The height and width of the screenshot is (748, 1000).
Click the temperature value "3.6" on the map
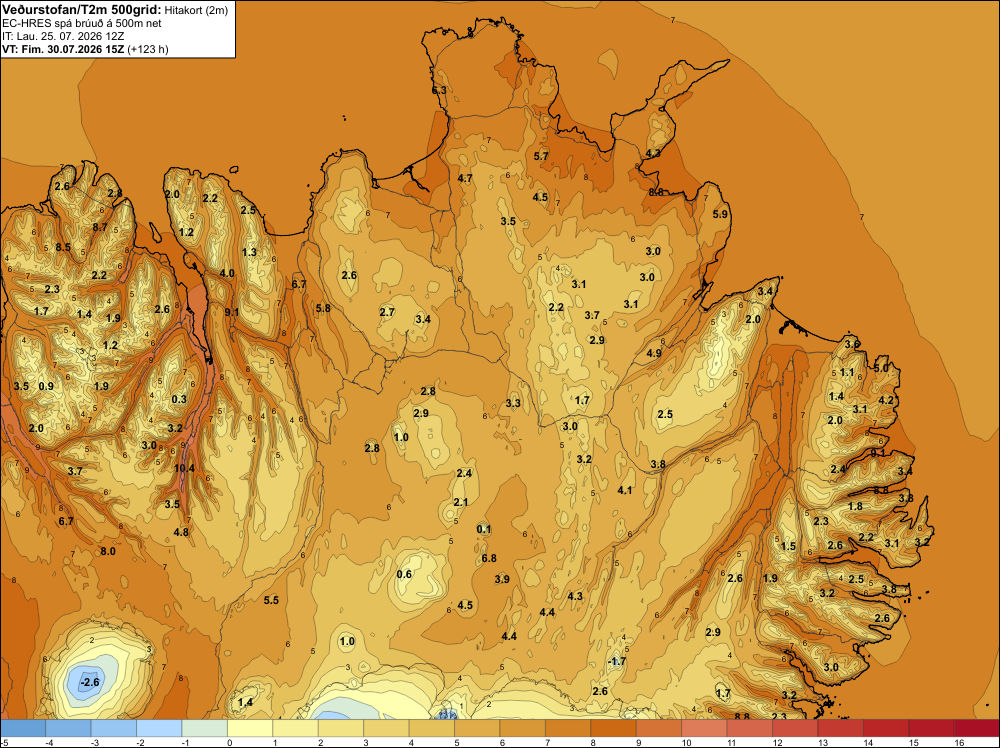(852, 344)
